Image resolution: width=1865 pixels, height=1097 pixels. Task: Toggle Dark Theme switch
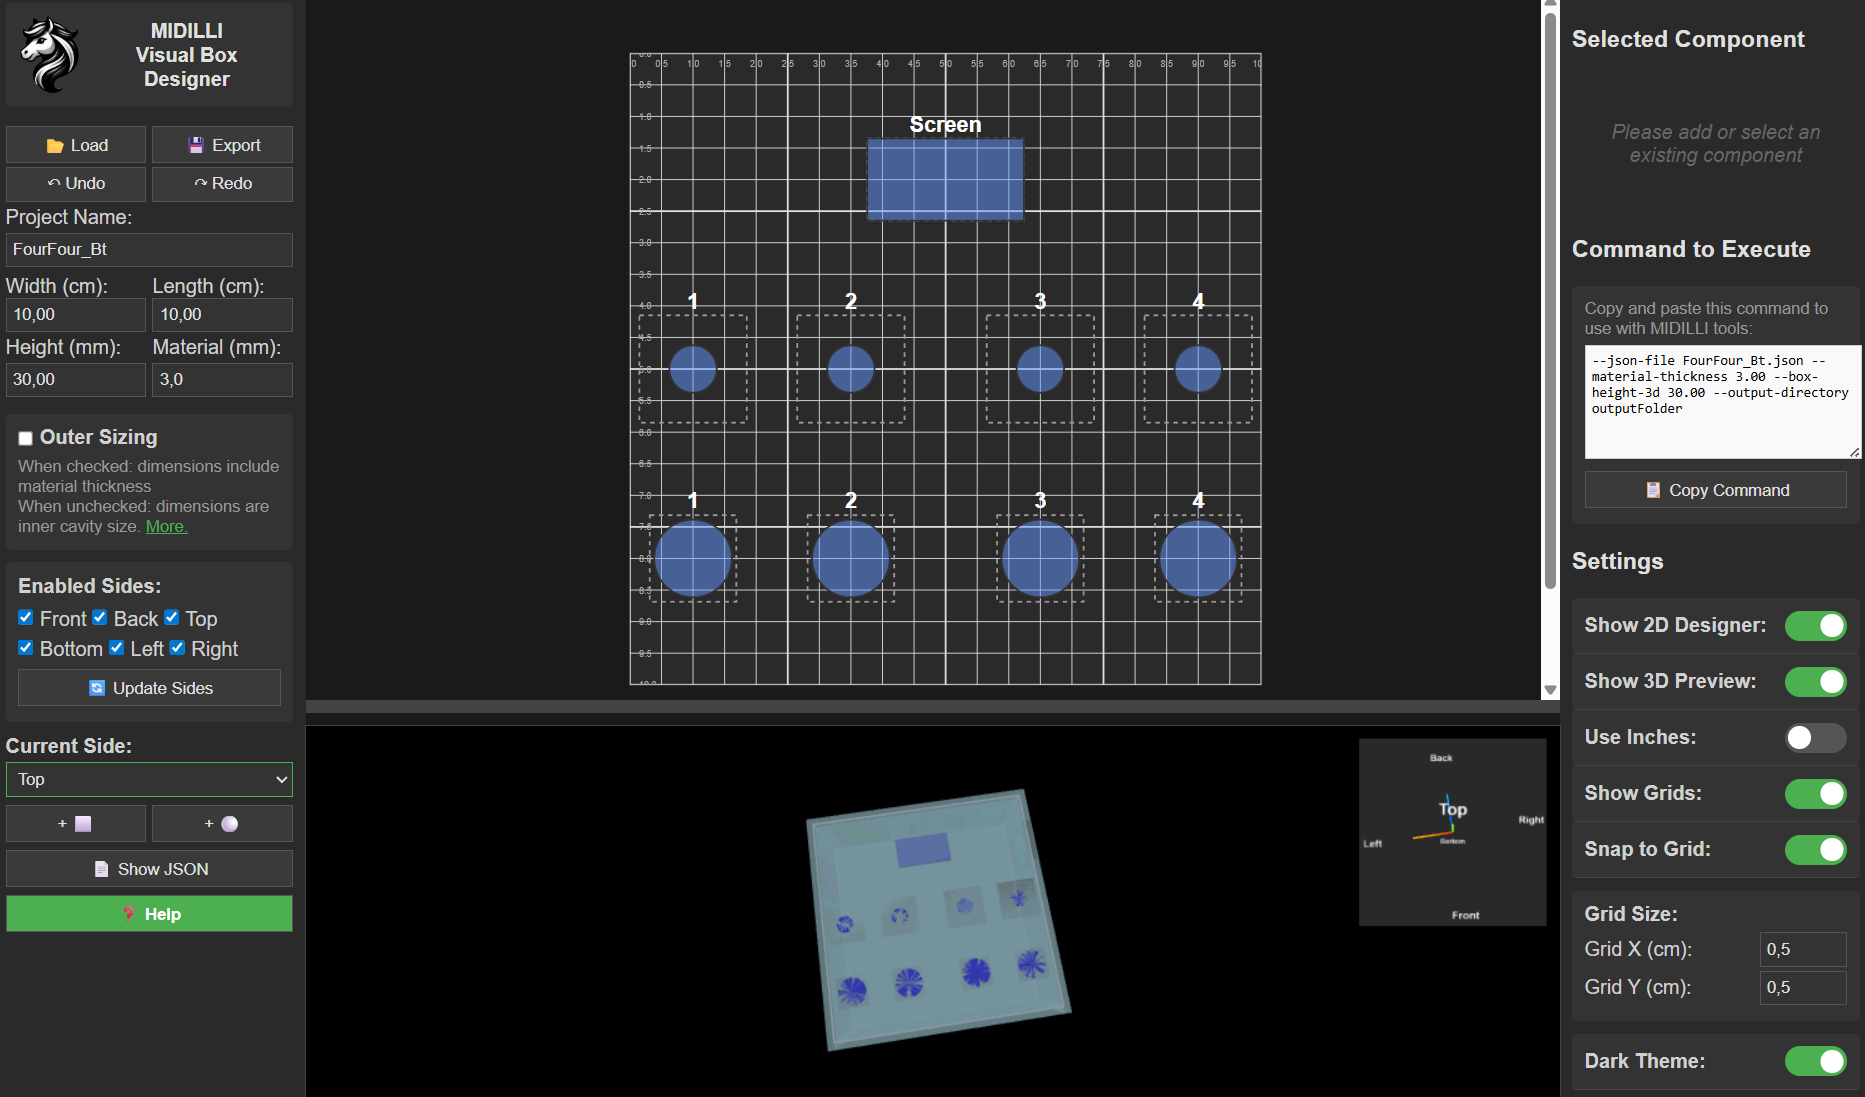(1816, 1061)
